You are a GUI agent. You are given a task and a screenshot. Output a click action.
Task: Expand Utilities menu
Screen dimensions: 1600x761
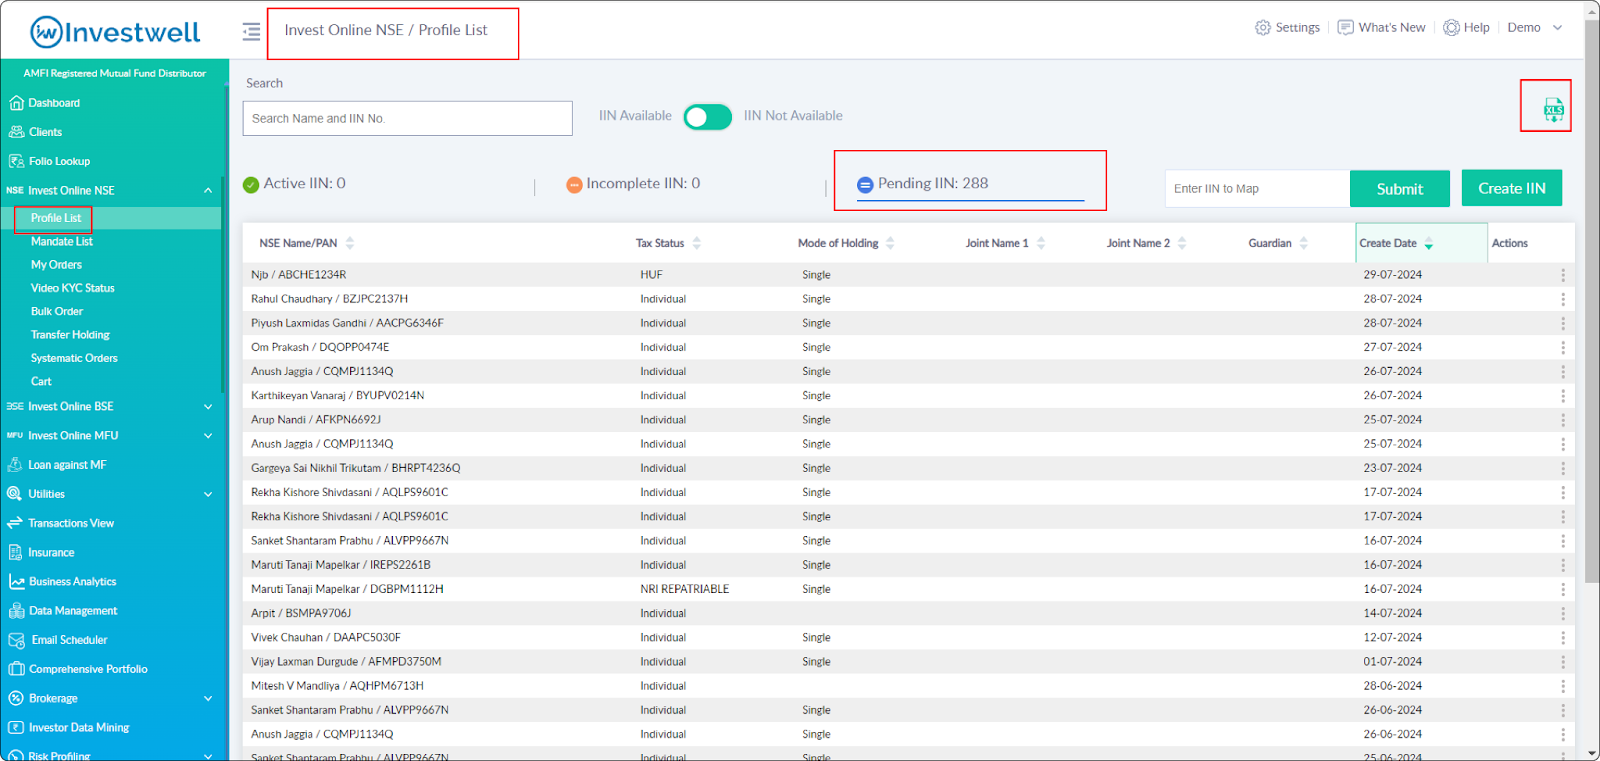[208, 494]
